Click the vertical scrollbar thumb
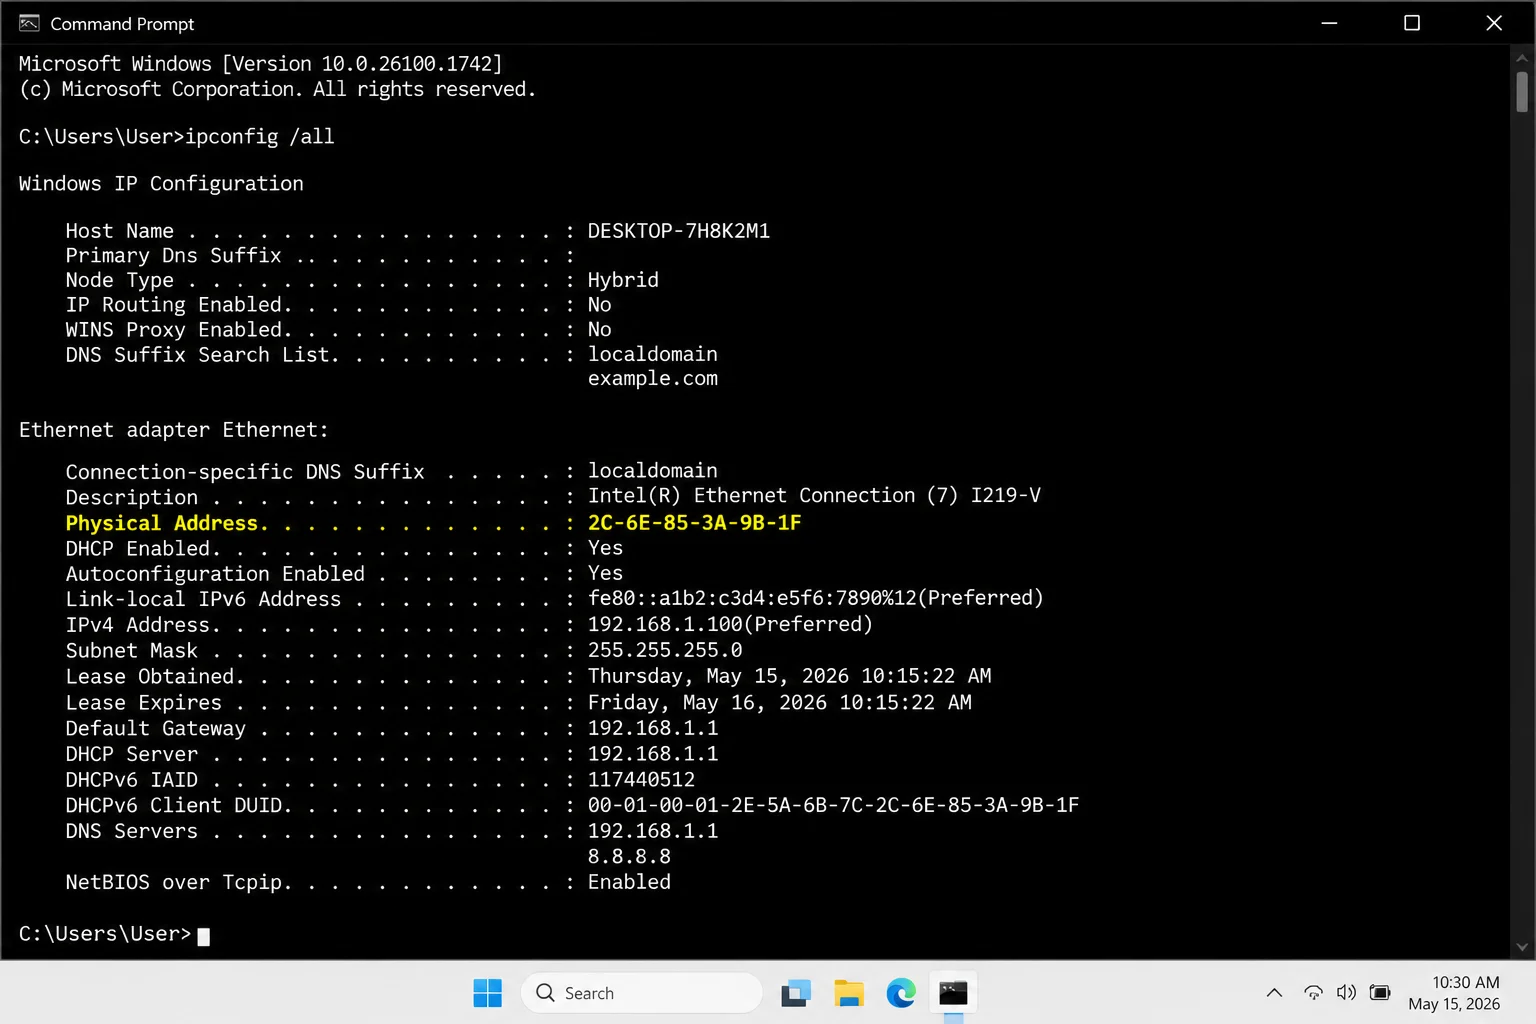Screen dimensions: 1536x1024 (1522, 92)
